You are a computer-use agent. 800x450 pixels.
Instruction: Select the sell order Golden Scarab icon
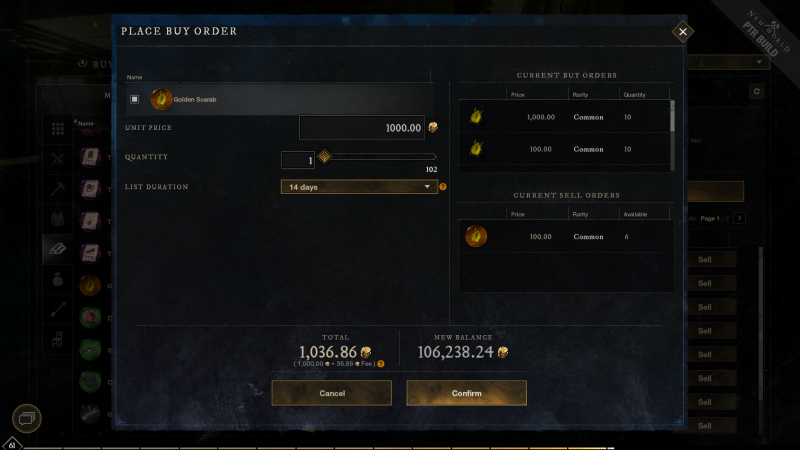point(476,237)
